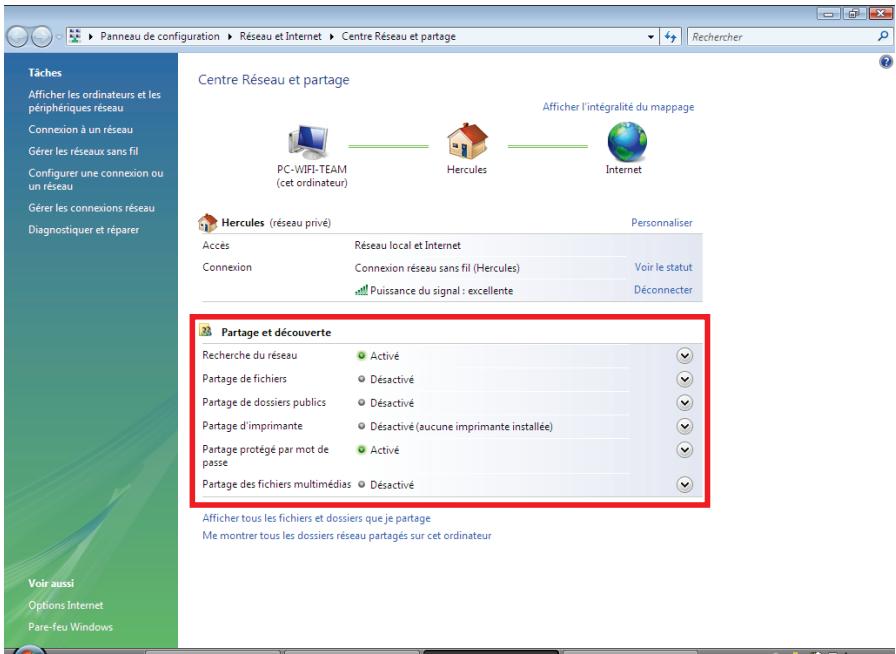Click the Partage de dossiers publics row label

(x=264, y=402)
